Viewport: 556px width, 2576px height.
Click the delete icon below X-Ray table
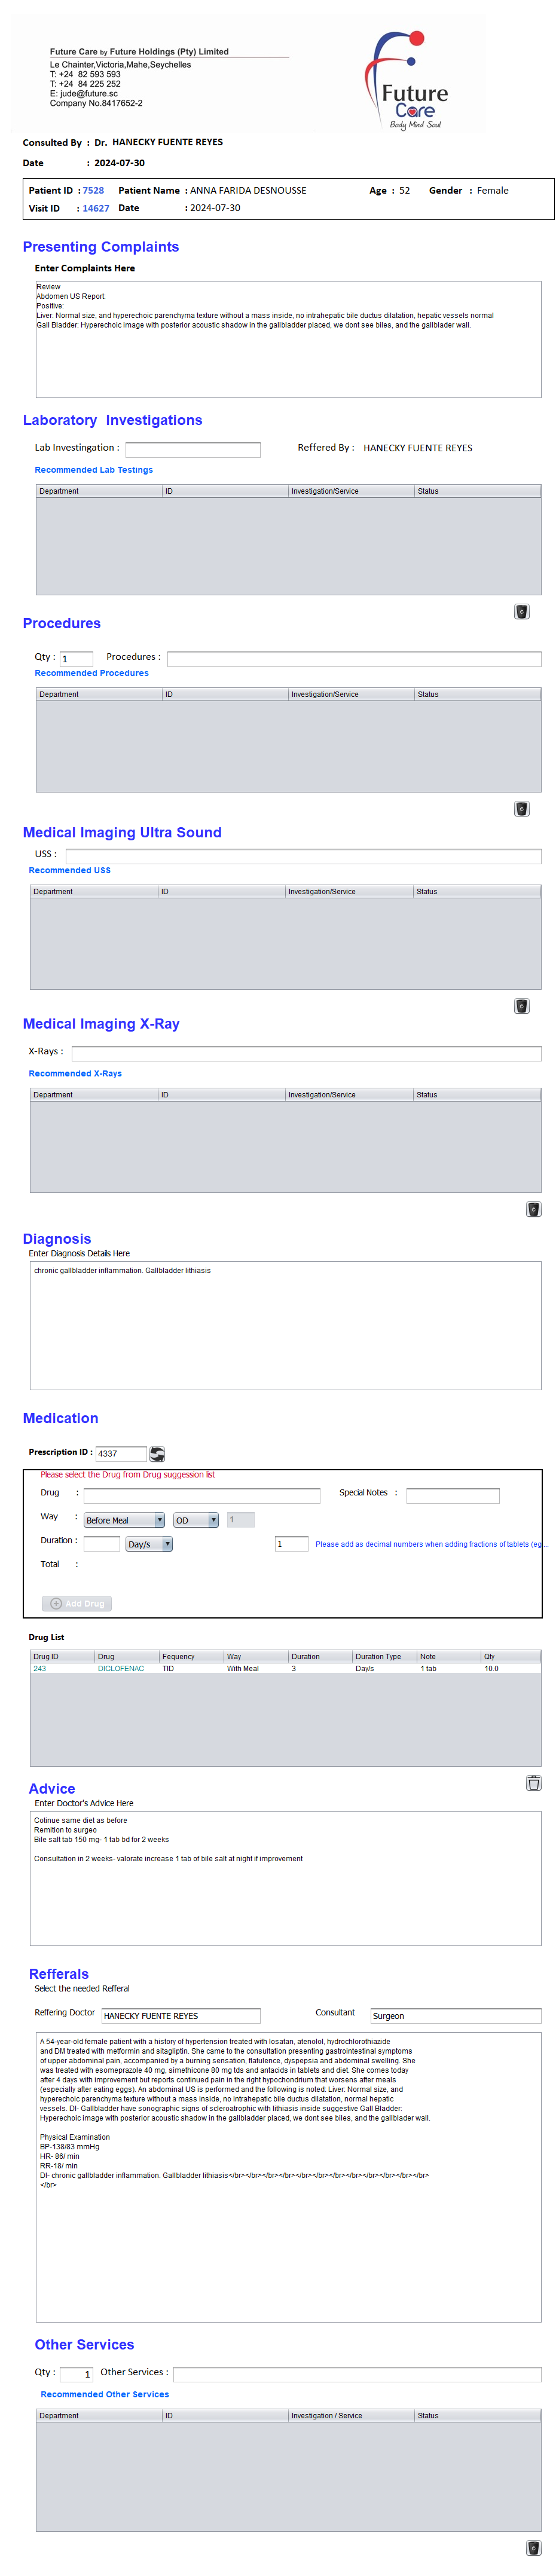(533, 1209)
